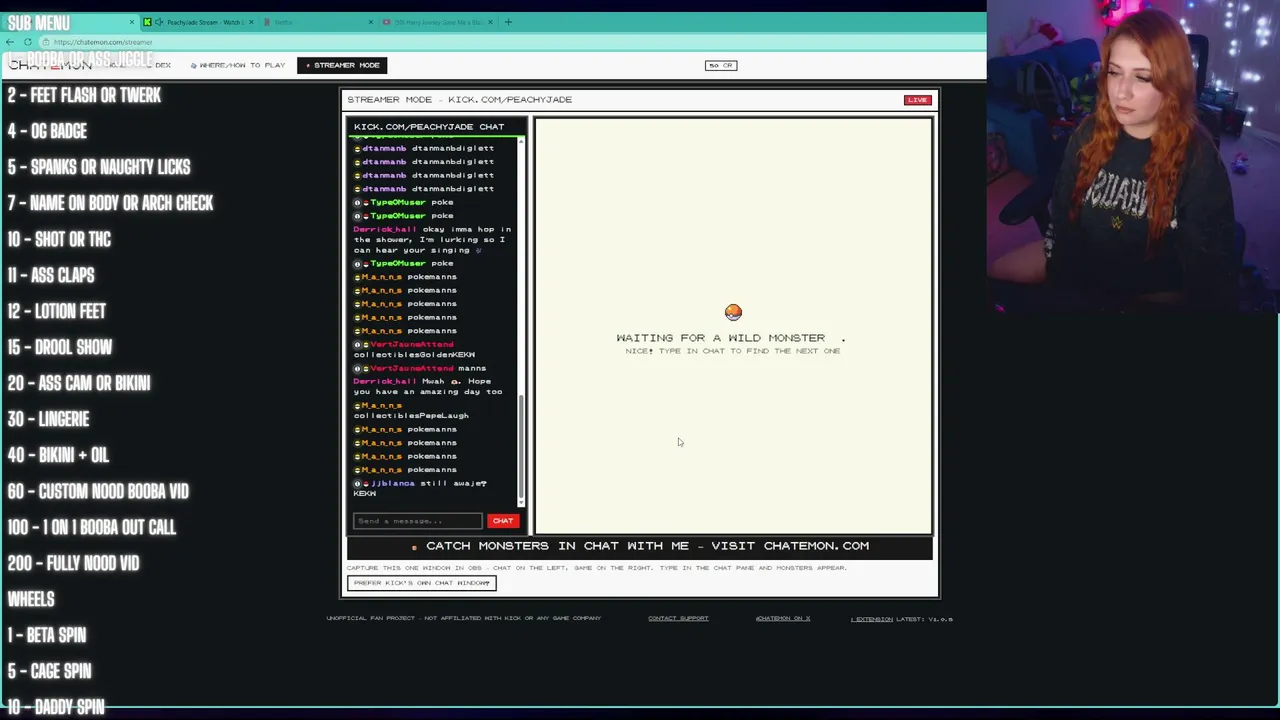Click '30 - Lingerie' in the sub menu overlay
Viewport: 1280px width, 720px height.
(48, 419)
